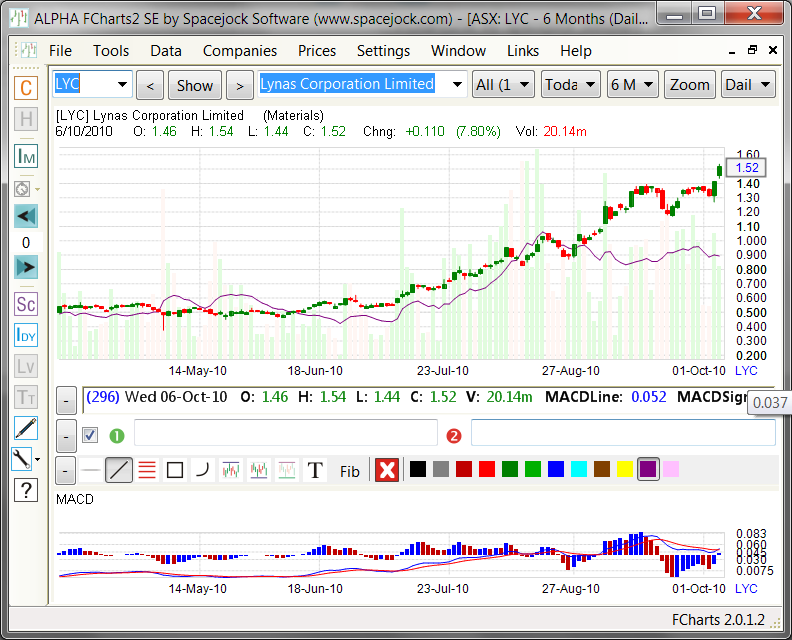This screenshot has width=792, height=640.
Task: Expand the clock icon dropdown arrow
Action: [37, 190]
